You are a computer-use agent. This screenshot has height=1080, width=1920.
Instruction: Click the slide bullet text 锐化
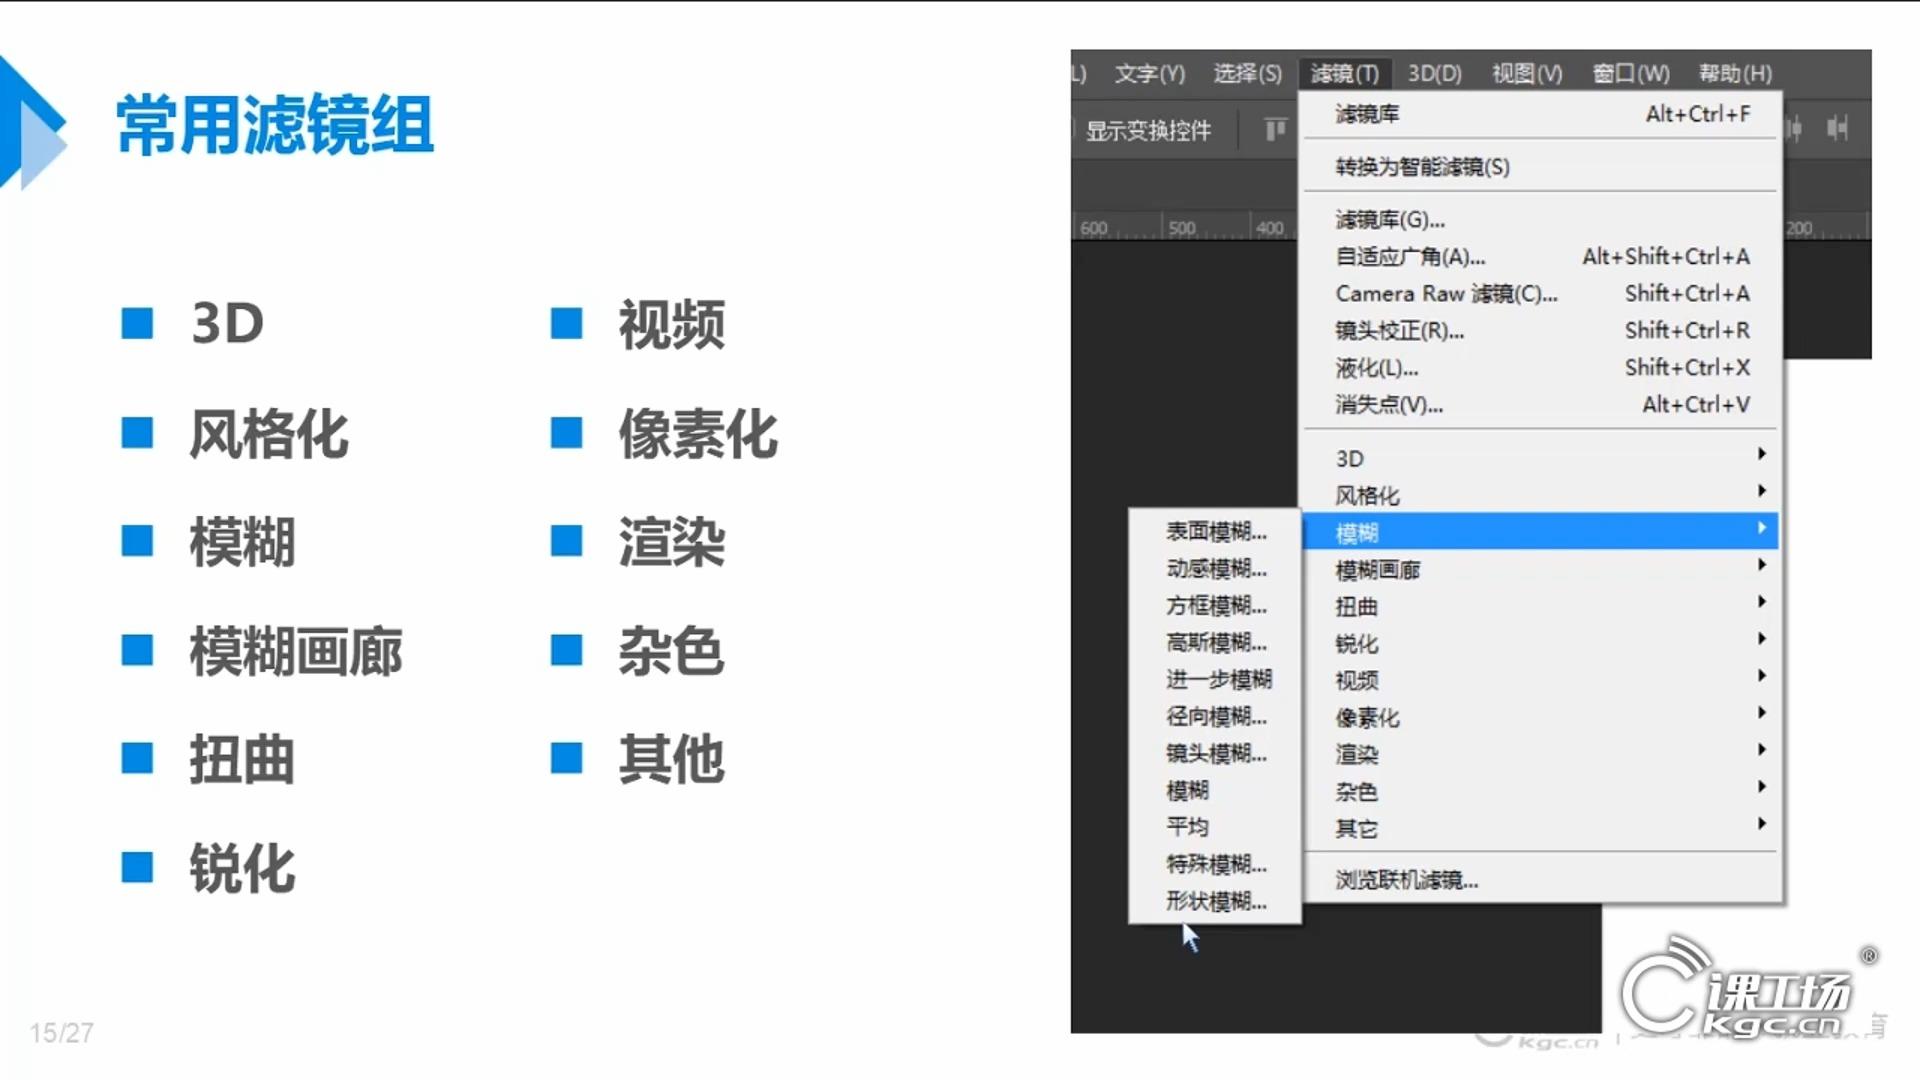pyautogui.click(x=242, y=869)
